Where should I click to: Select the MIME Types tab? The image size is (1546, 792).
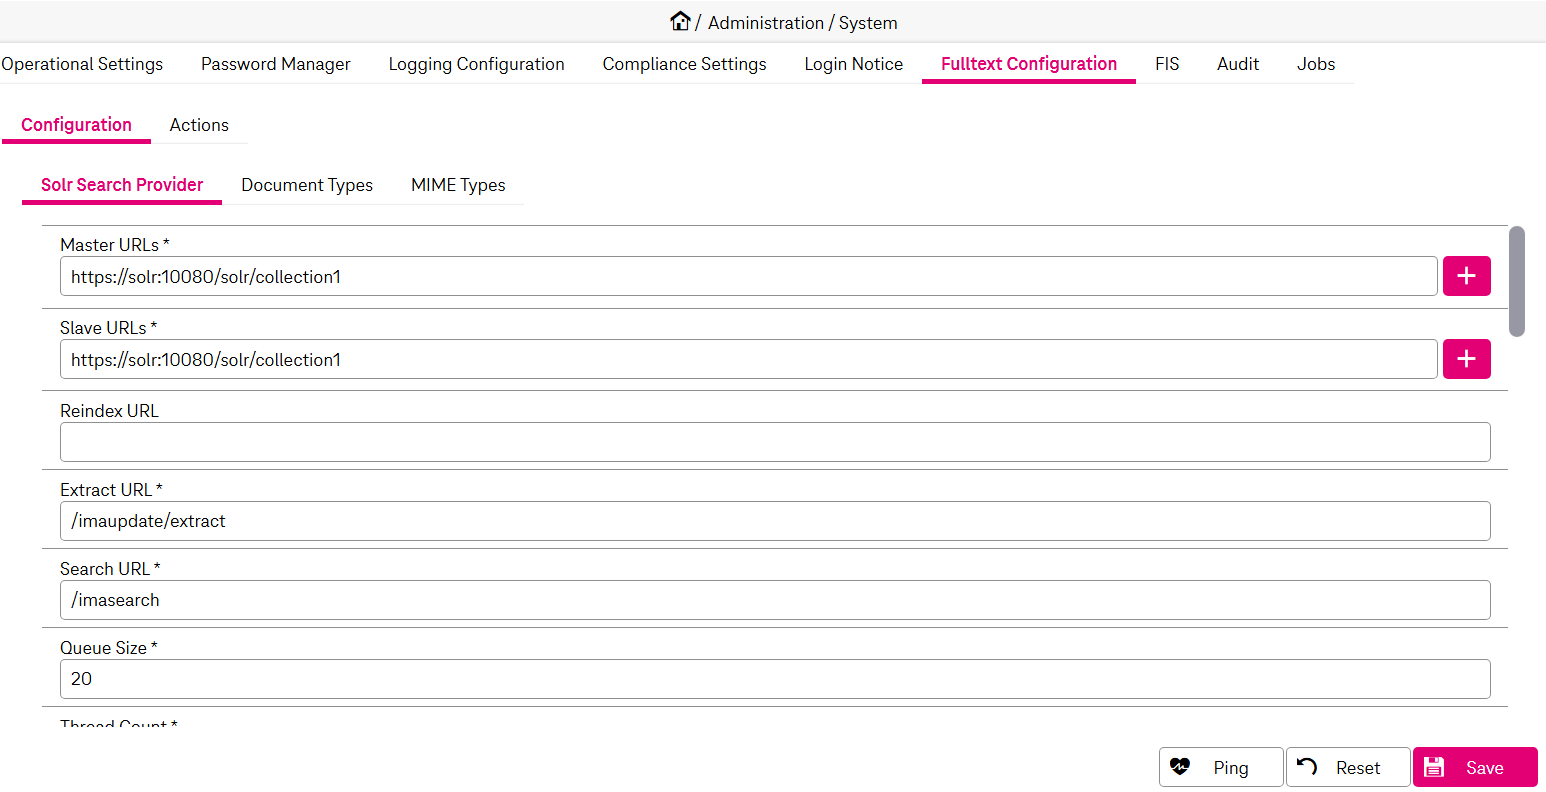coord(458,185)
